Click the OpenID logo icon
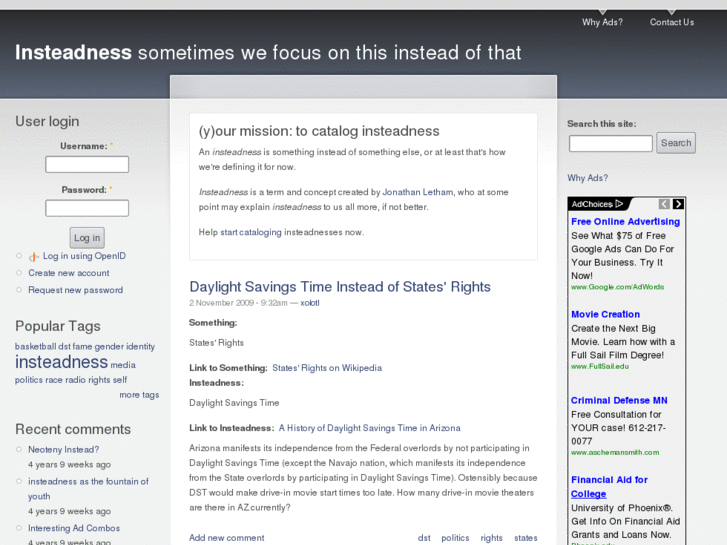The height and width of the screenshot is (545, 727). (x=34, y=256)
